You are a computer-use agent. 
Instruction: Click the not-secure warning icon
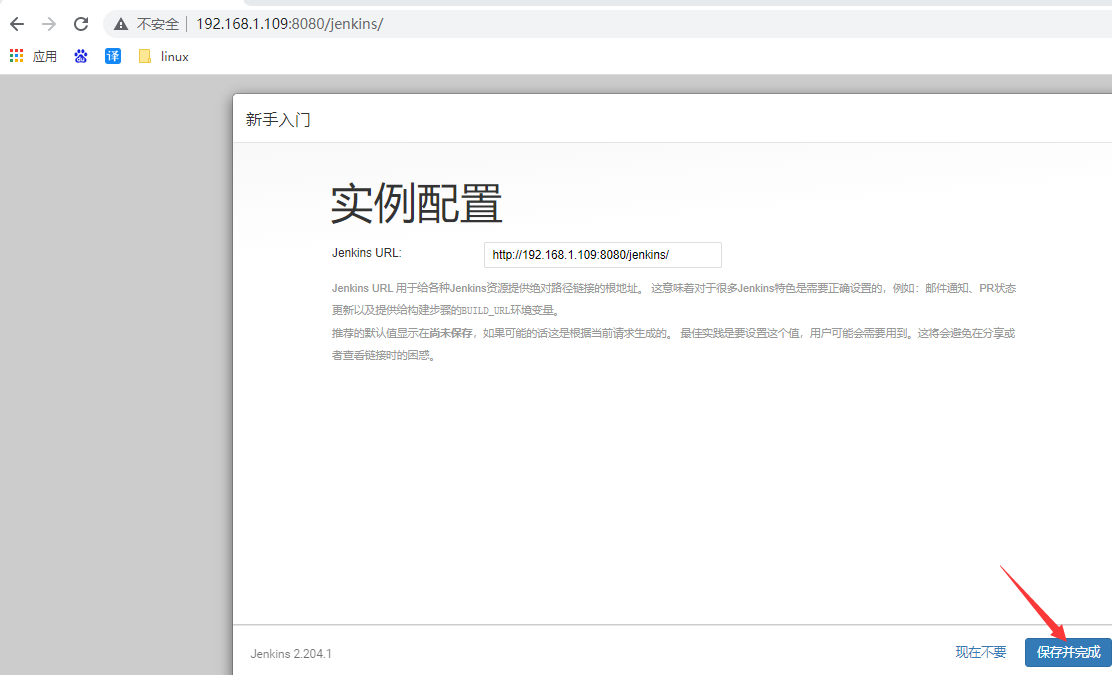click(121, 24)
